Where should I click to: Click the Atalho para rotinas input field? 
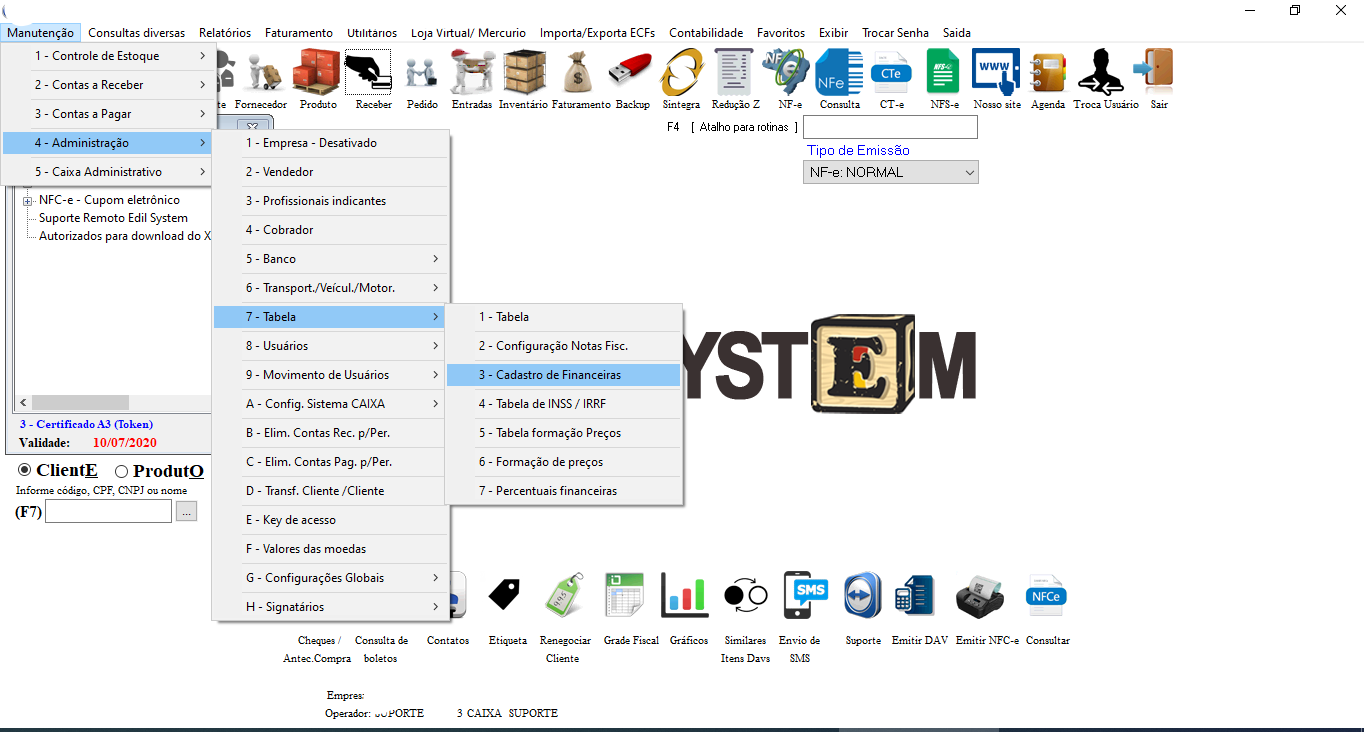click(x=890, y=127)
